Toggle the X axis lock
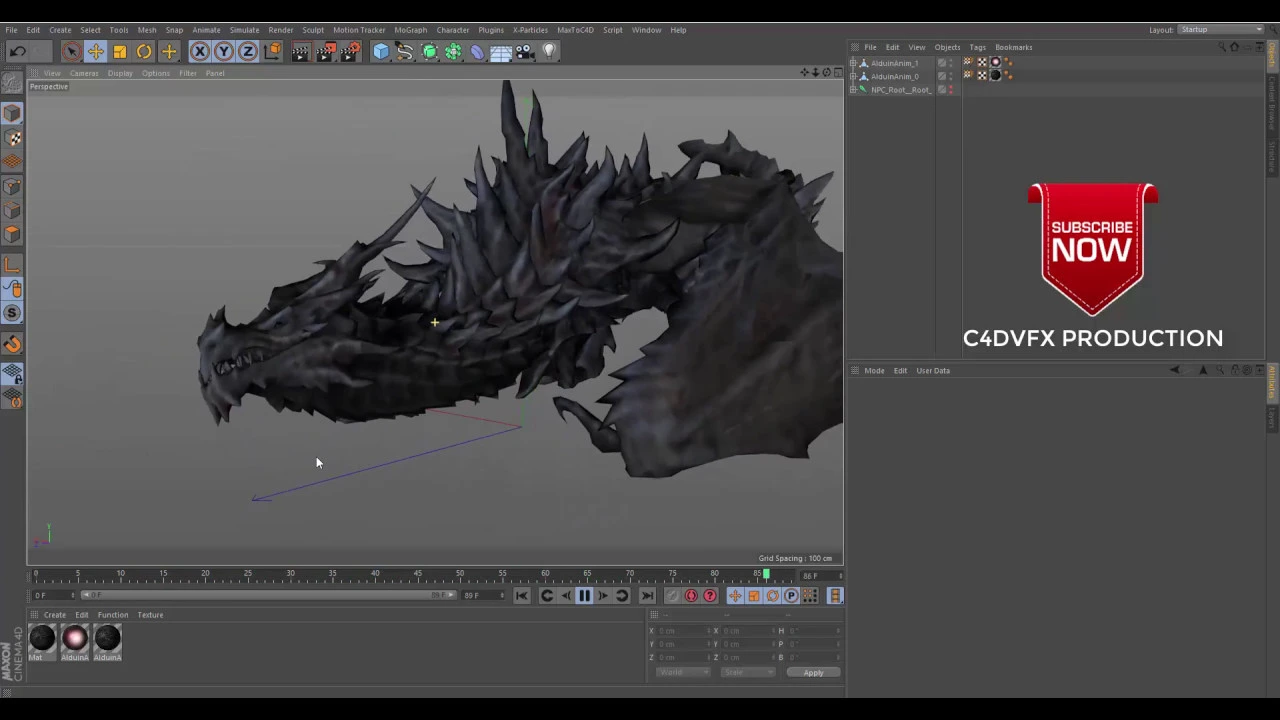The width and height of the screenshot is (1280, 720). [199, 52]
